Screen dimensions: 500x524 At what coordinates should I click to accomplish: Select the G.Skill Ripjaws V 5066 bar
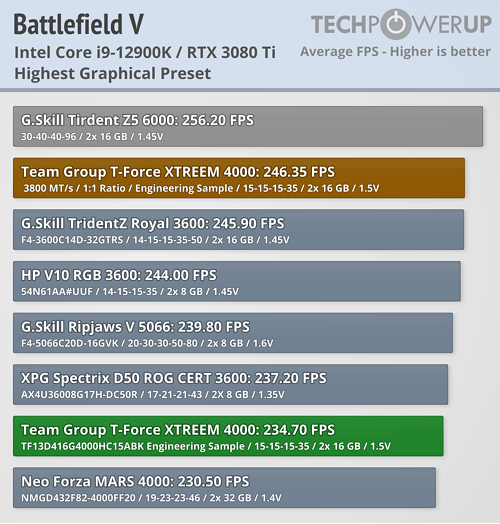[x=233, y=333]
